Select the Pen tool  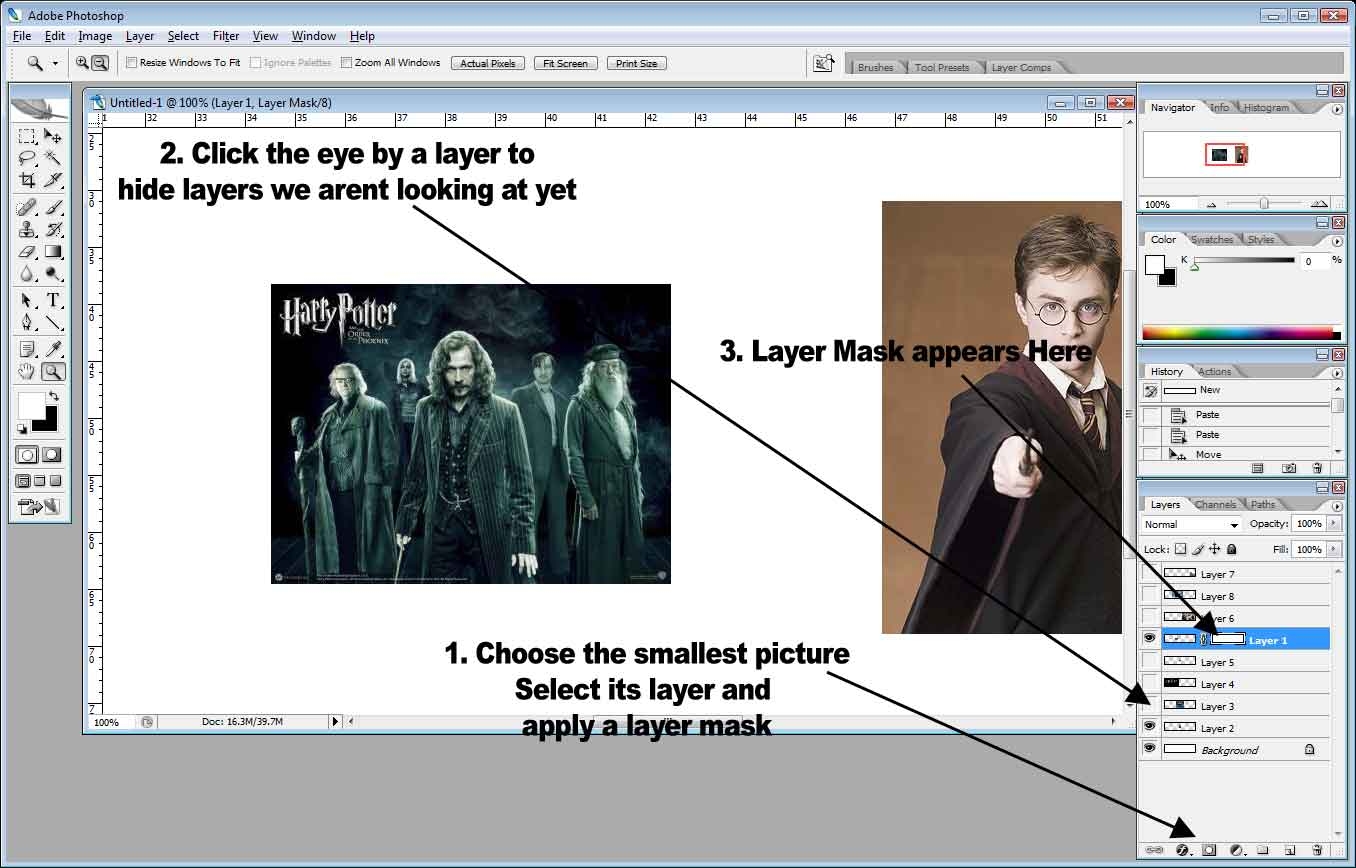[x=28, y=323]
